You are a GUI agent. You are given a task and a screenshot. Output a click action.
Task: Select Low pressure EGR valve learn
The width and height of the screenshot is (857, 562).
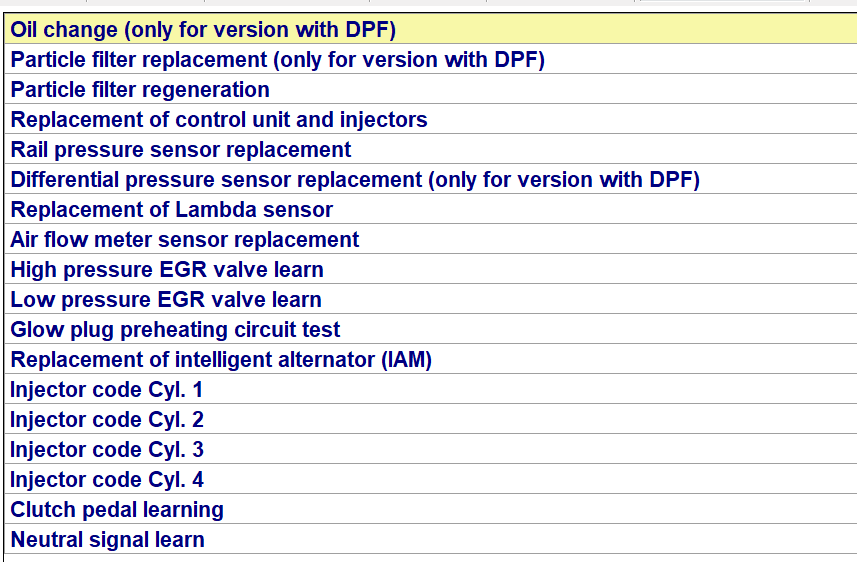[166, 300]
